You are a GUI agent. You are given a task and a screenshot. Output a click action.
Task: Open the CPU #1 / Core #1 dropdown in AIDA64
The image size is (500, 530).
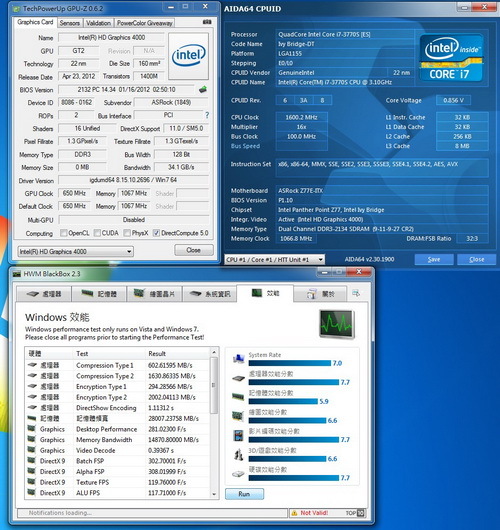274,259
